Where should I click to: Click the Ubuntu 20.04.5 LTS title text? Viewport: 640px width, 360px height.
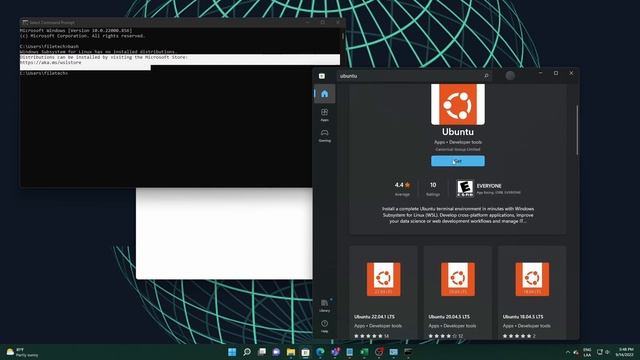pos(449,317)
